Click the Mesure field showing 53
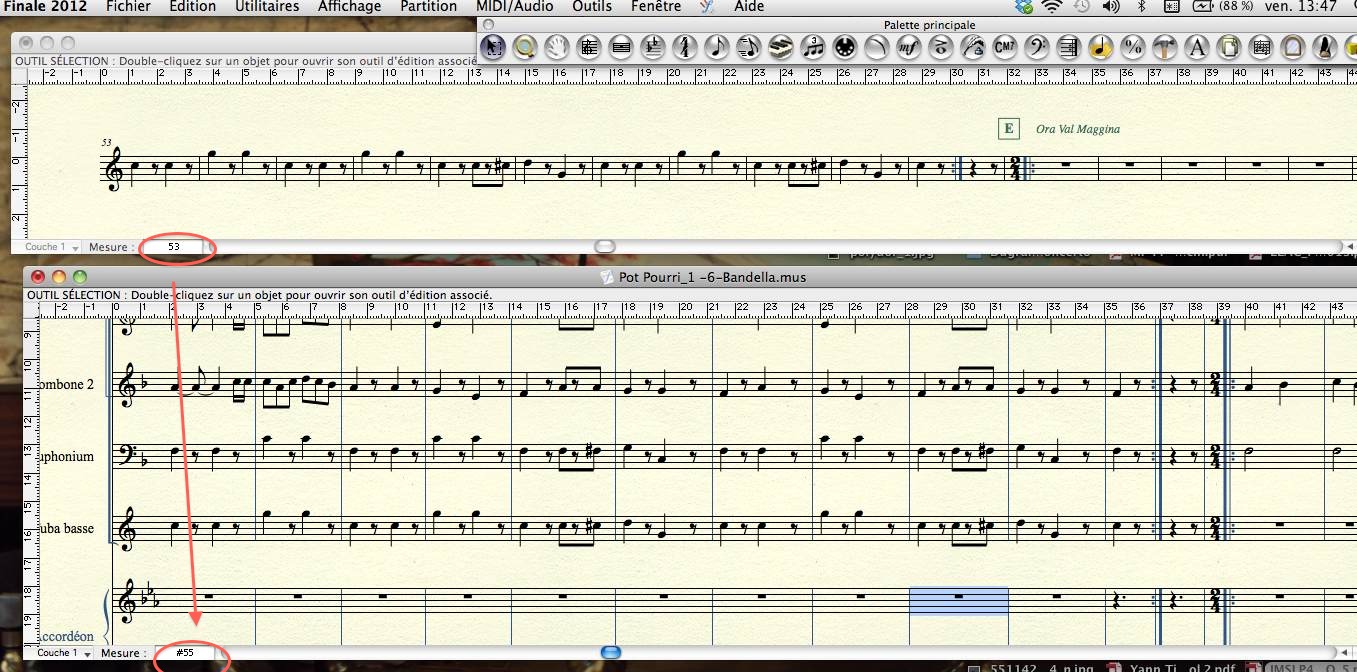 (x=174, y=247)
